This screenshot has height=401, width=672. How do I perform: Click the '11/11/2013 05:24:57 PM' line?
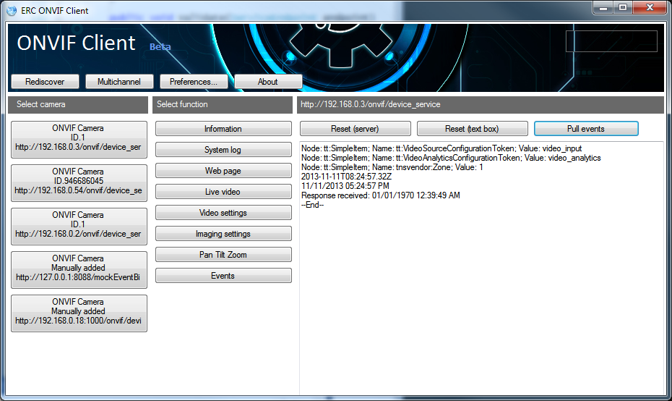click(345, 186)
